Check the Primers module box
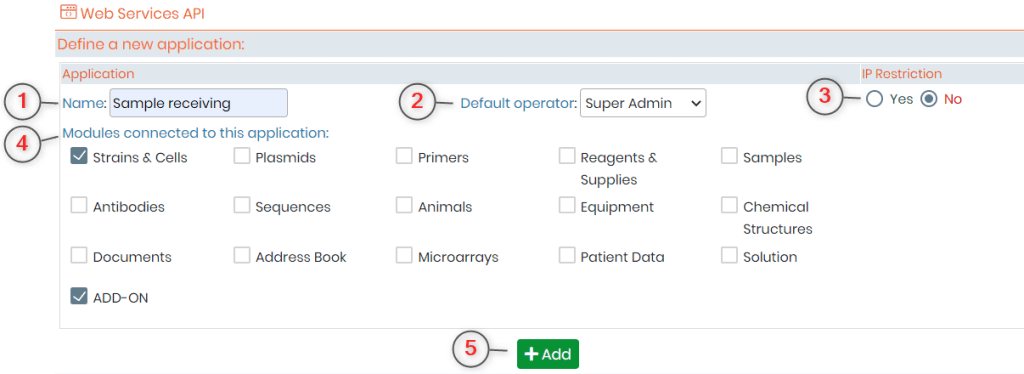 [x=404, y=157]
